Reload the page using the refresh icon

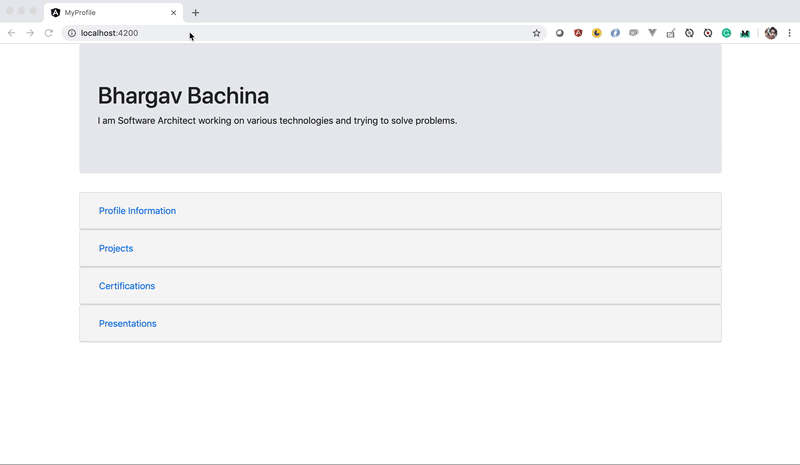(x=48, y=33)
